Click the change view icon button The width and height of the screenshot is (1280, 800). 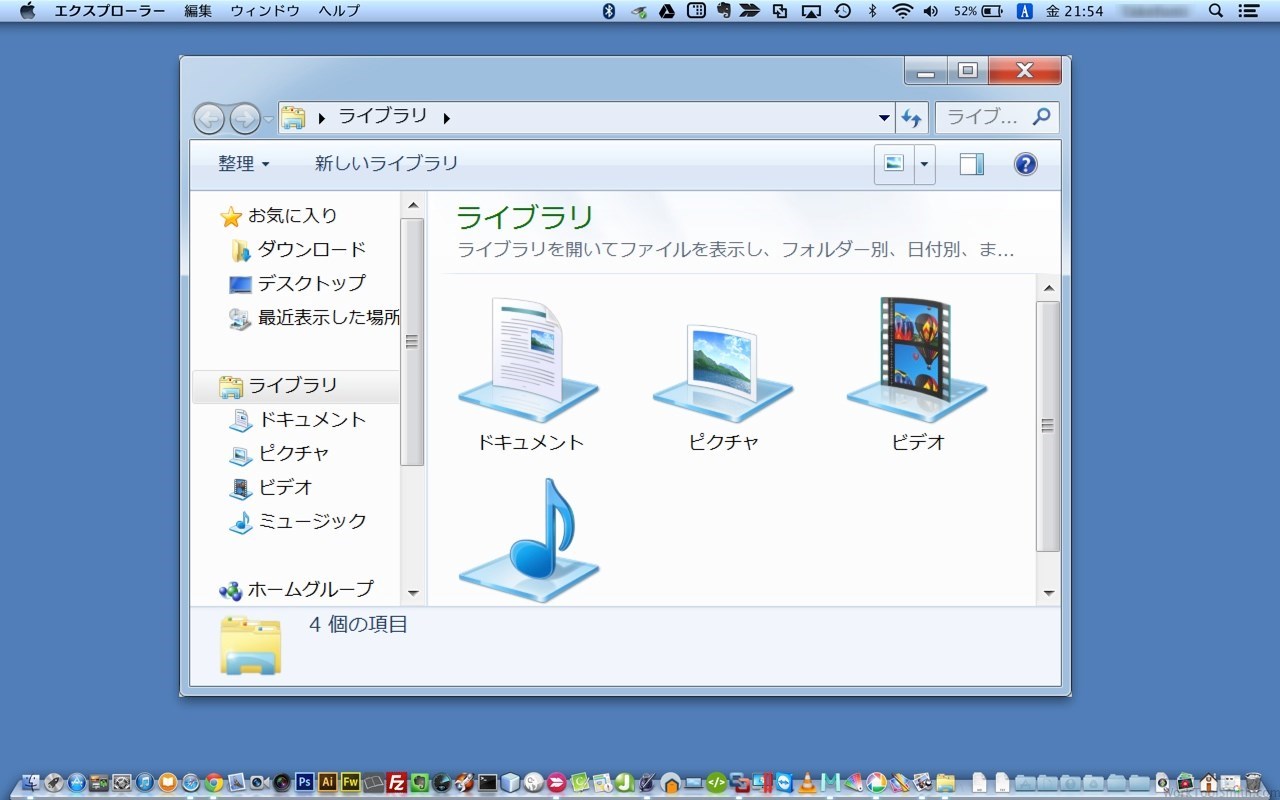click(894, 164)
